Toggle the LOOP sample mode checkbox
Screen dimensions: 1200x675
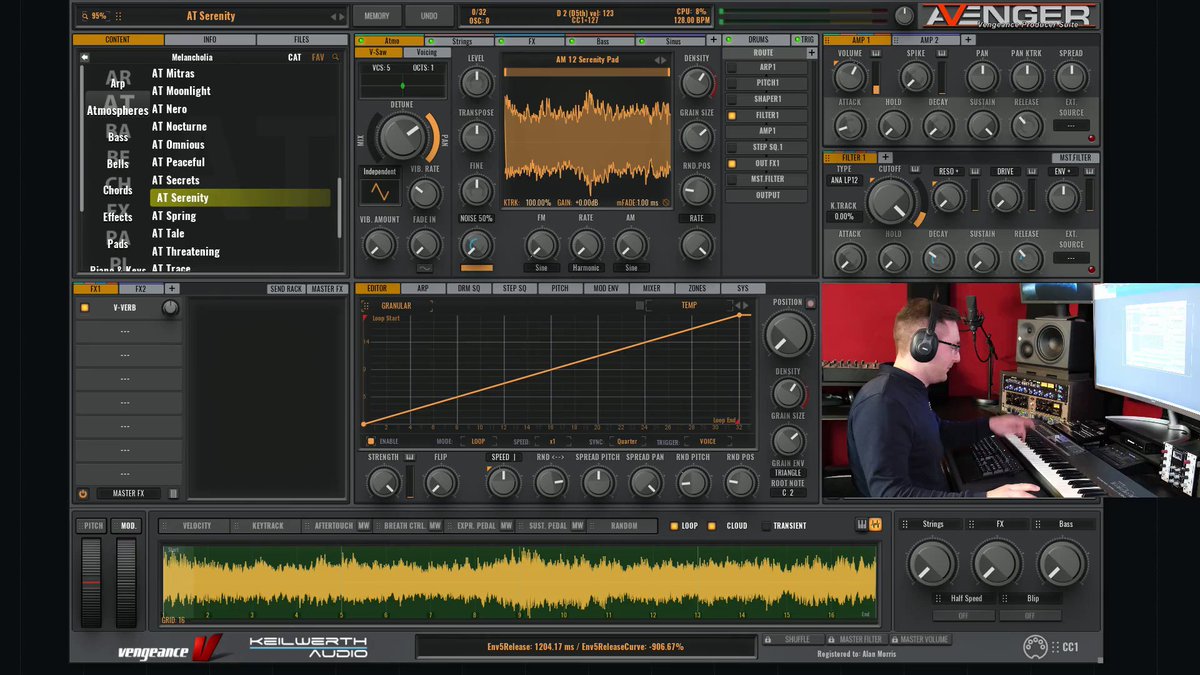pos(674,525)
